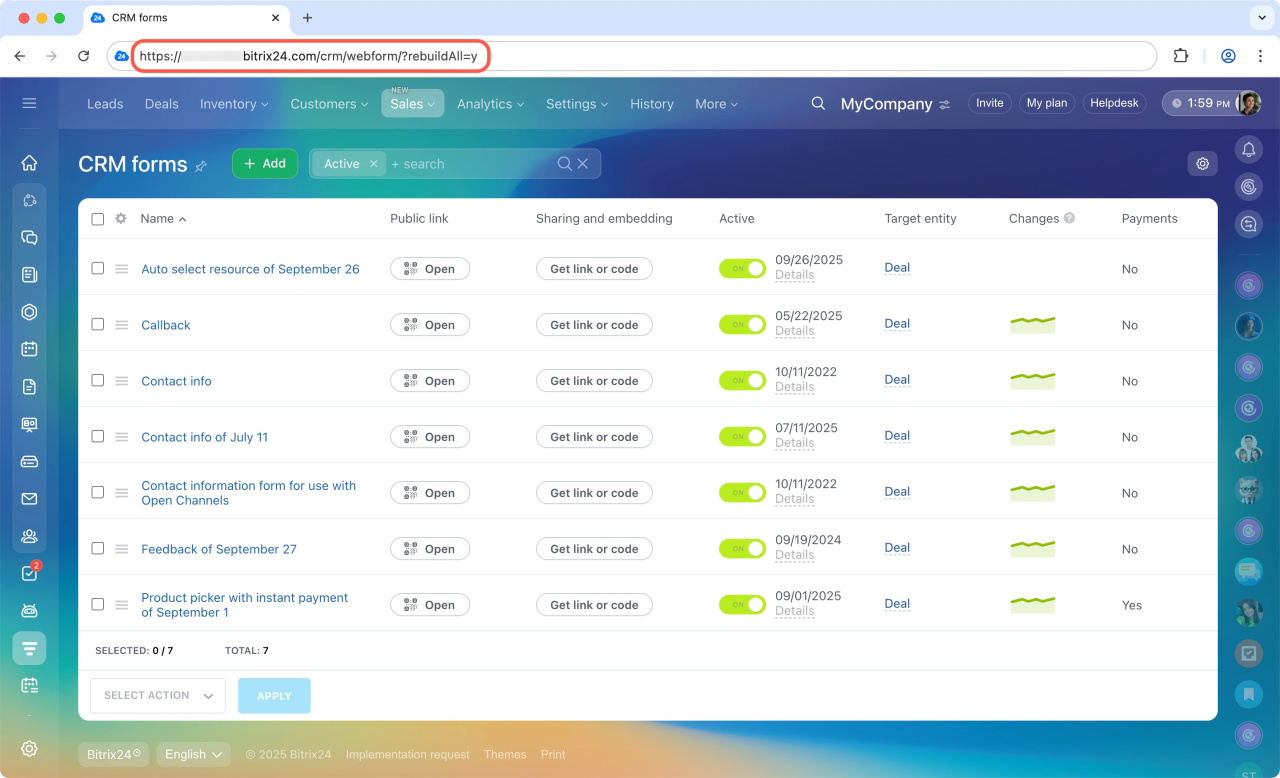Open the settings gear button above the table
This screenshot has height=778, width=1280.
coord(1202,164)
